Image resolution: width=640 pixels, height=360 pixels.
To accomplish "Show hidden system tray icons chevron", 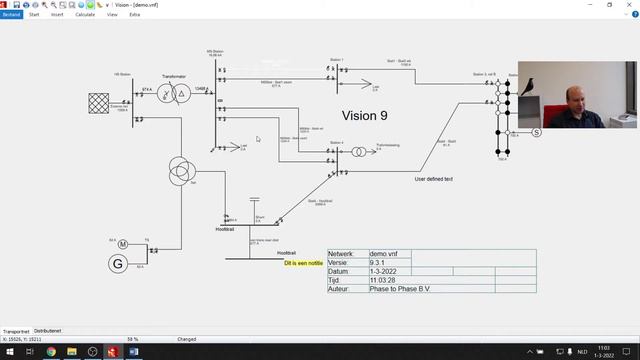I will pyautogui.click(x=530, y=351).
